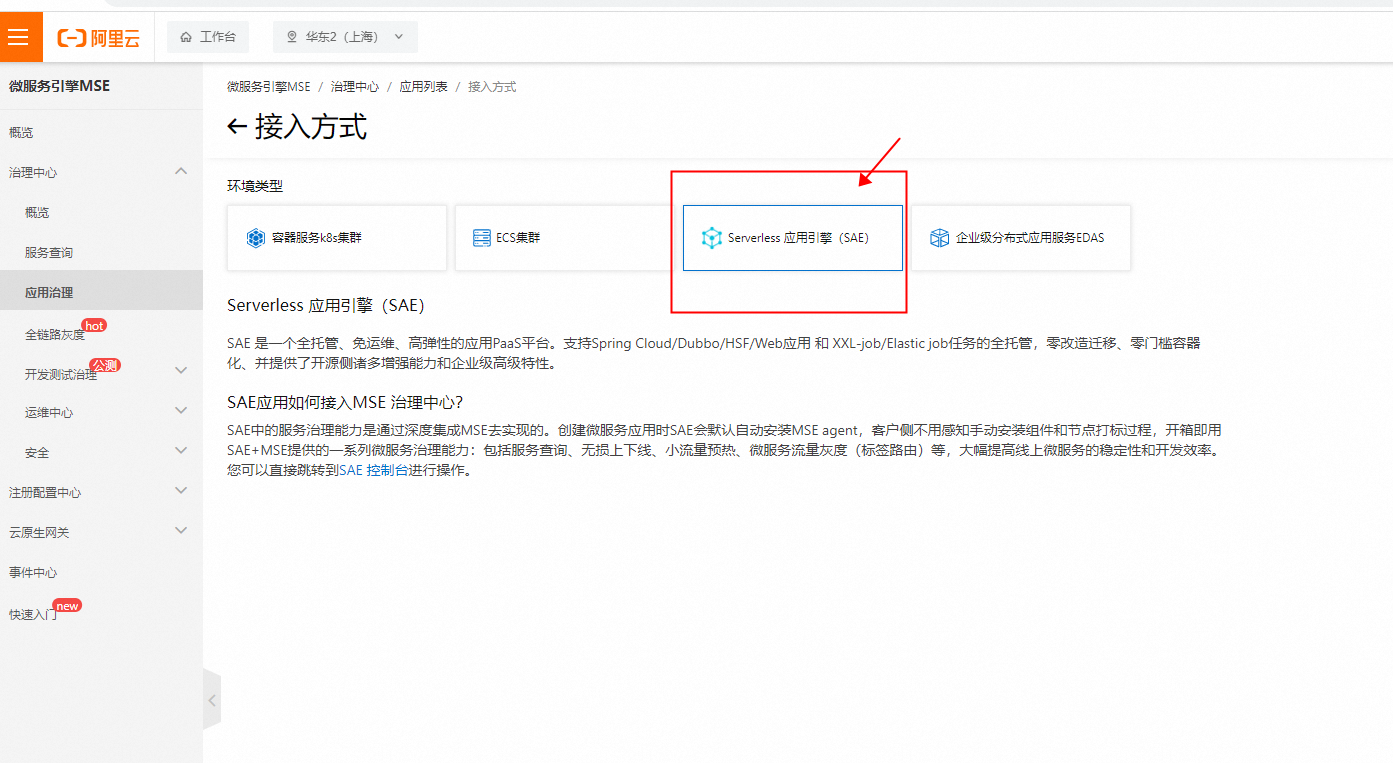
Task: Select 应用治理 in sidebar
Action: pyautogui.click(x=101, y=292)
